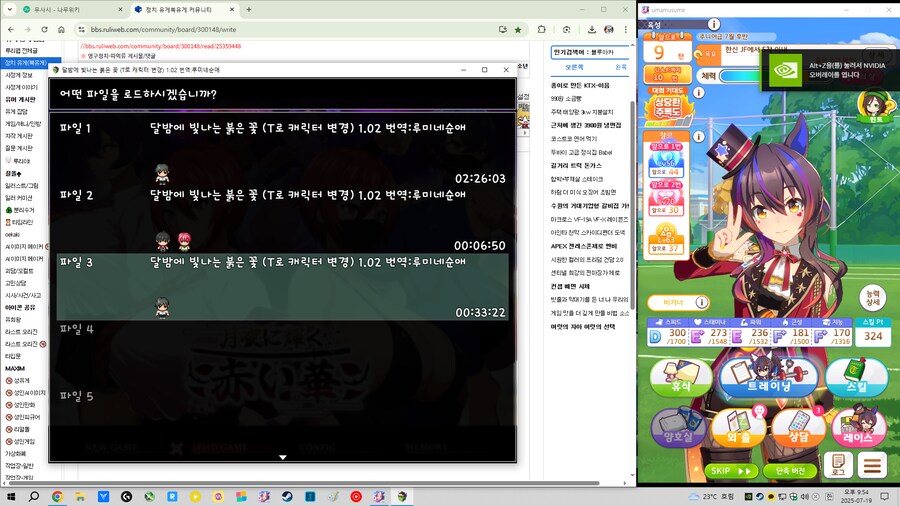The height and width of the screenshot is (506, 900).
Task: Load highlighted save 파일 3
Action: 282,287
